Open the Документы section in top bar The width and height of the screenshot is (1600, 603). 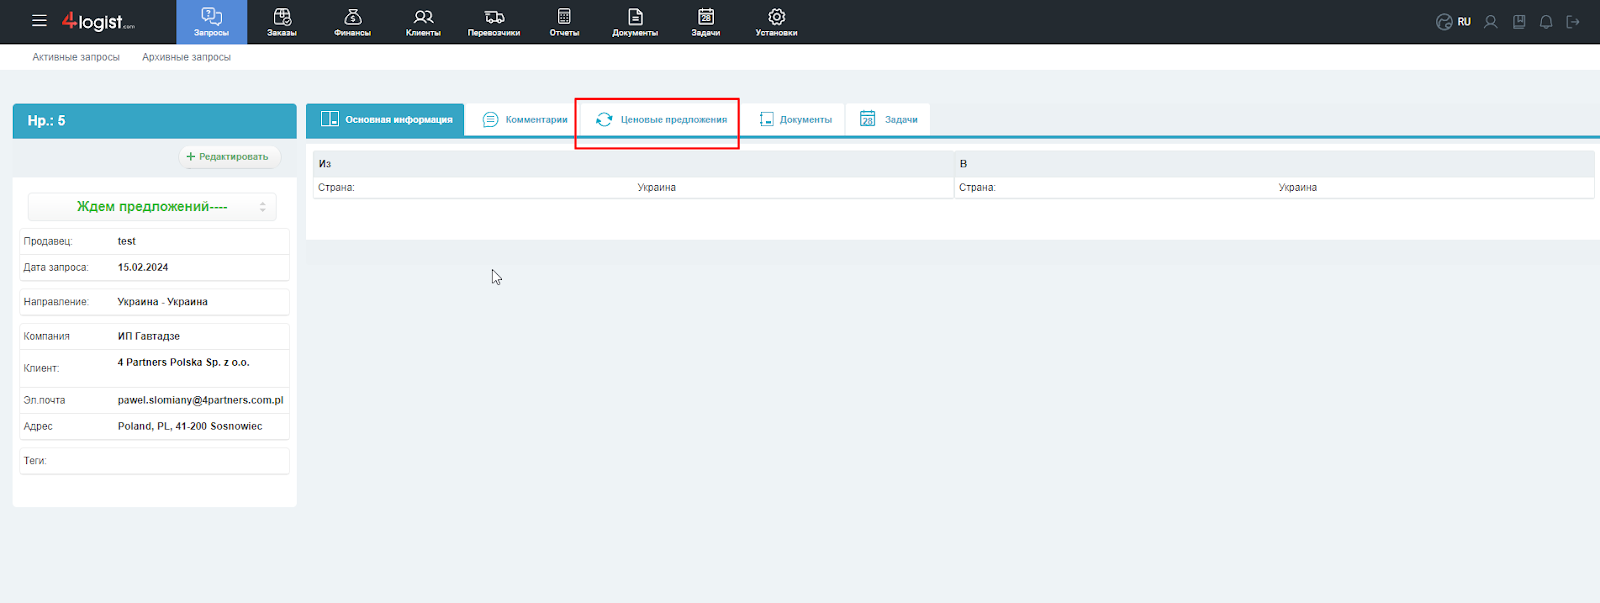point(635,22)
